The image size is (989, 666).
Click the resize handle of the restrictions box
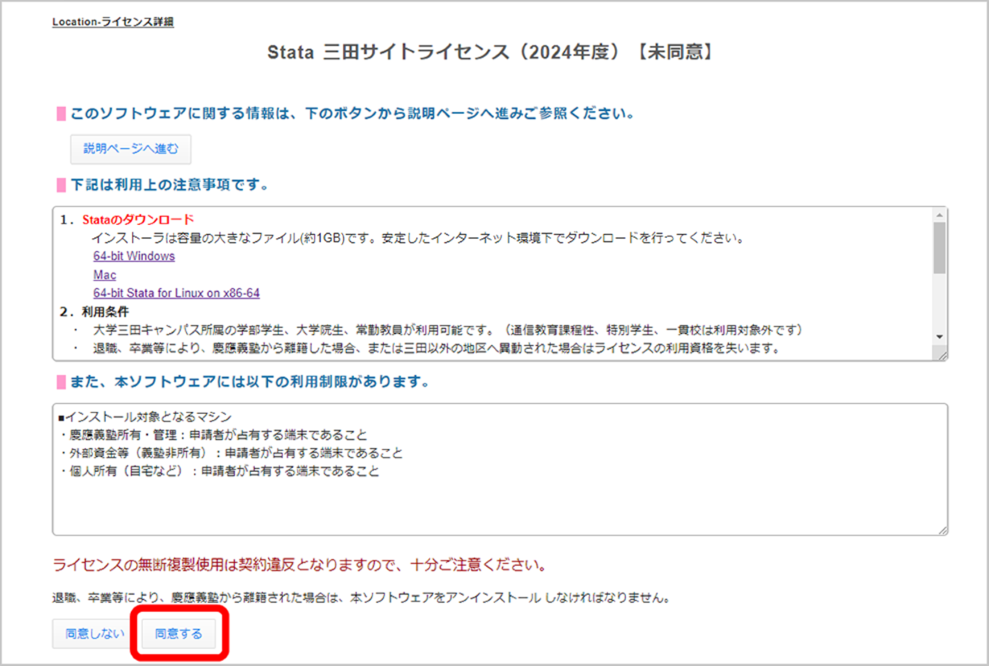(943, 530)
